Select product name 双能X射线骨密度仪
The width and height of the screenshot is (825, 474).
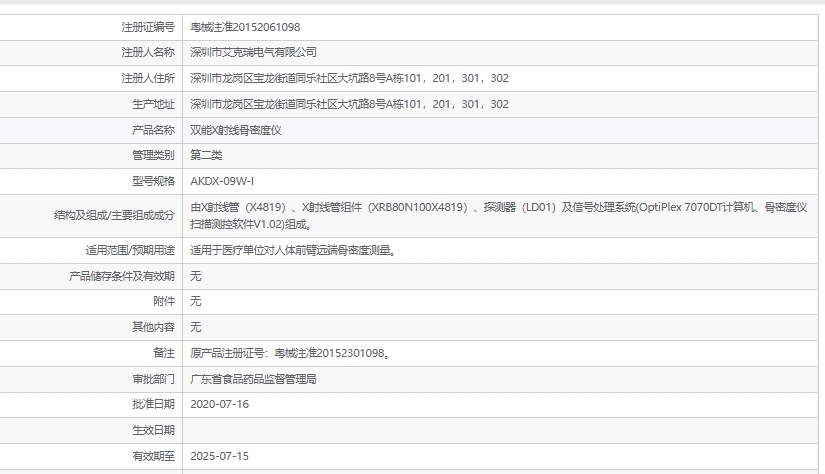tap(236, 130)
